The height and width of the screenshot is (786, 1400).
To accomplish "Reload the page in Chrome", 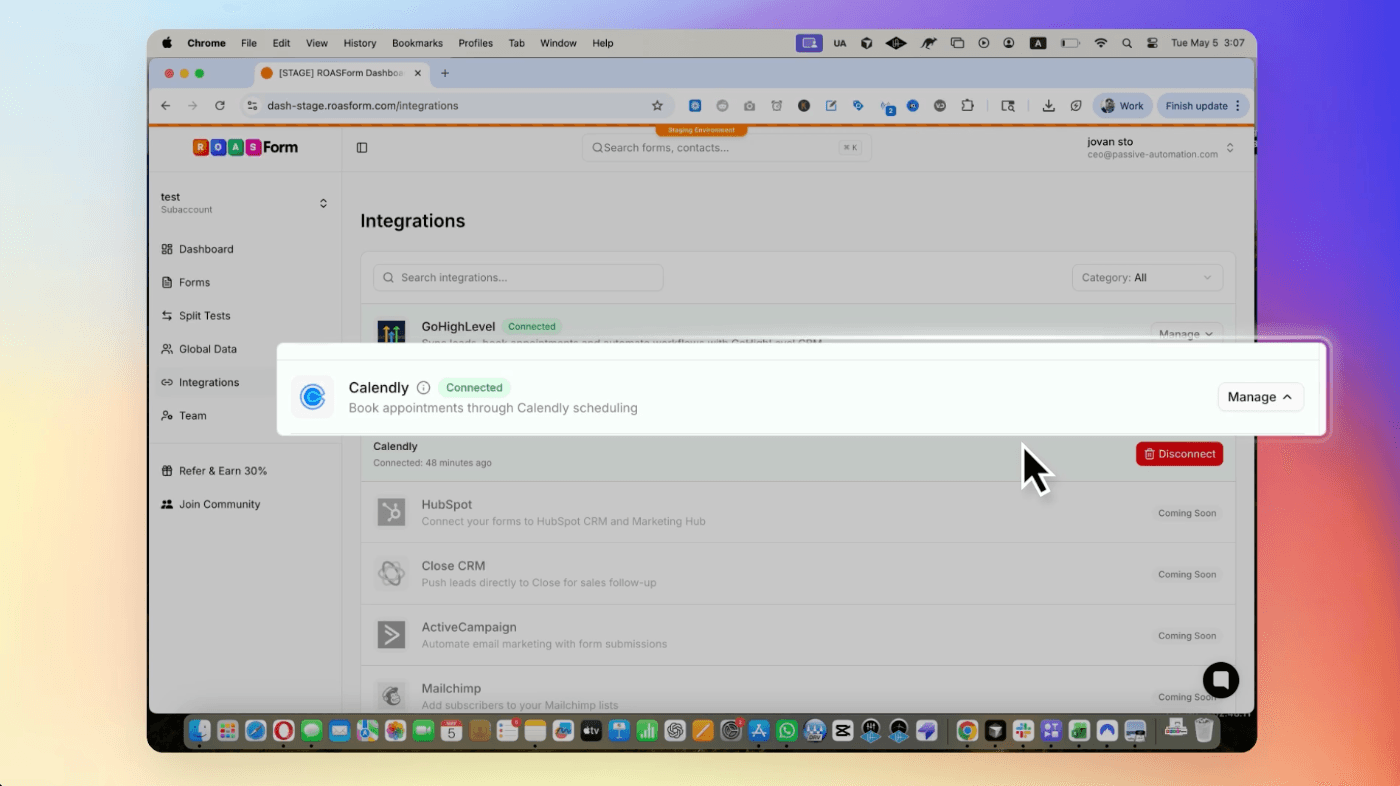I will tap(220, 105).
